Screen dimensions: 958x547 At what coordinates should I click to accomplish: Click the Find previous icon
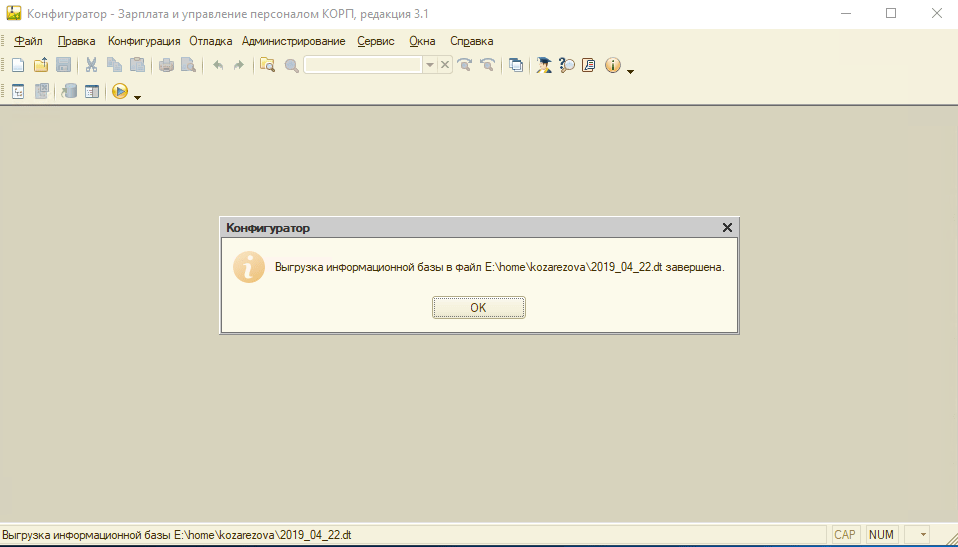click(x=488, y=65)
